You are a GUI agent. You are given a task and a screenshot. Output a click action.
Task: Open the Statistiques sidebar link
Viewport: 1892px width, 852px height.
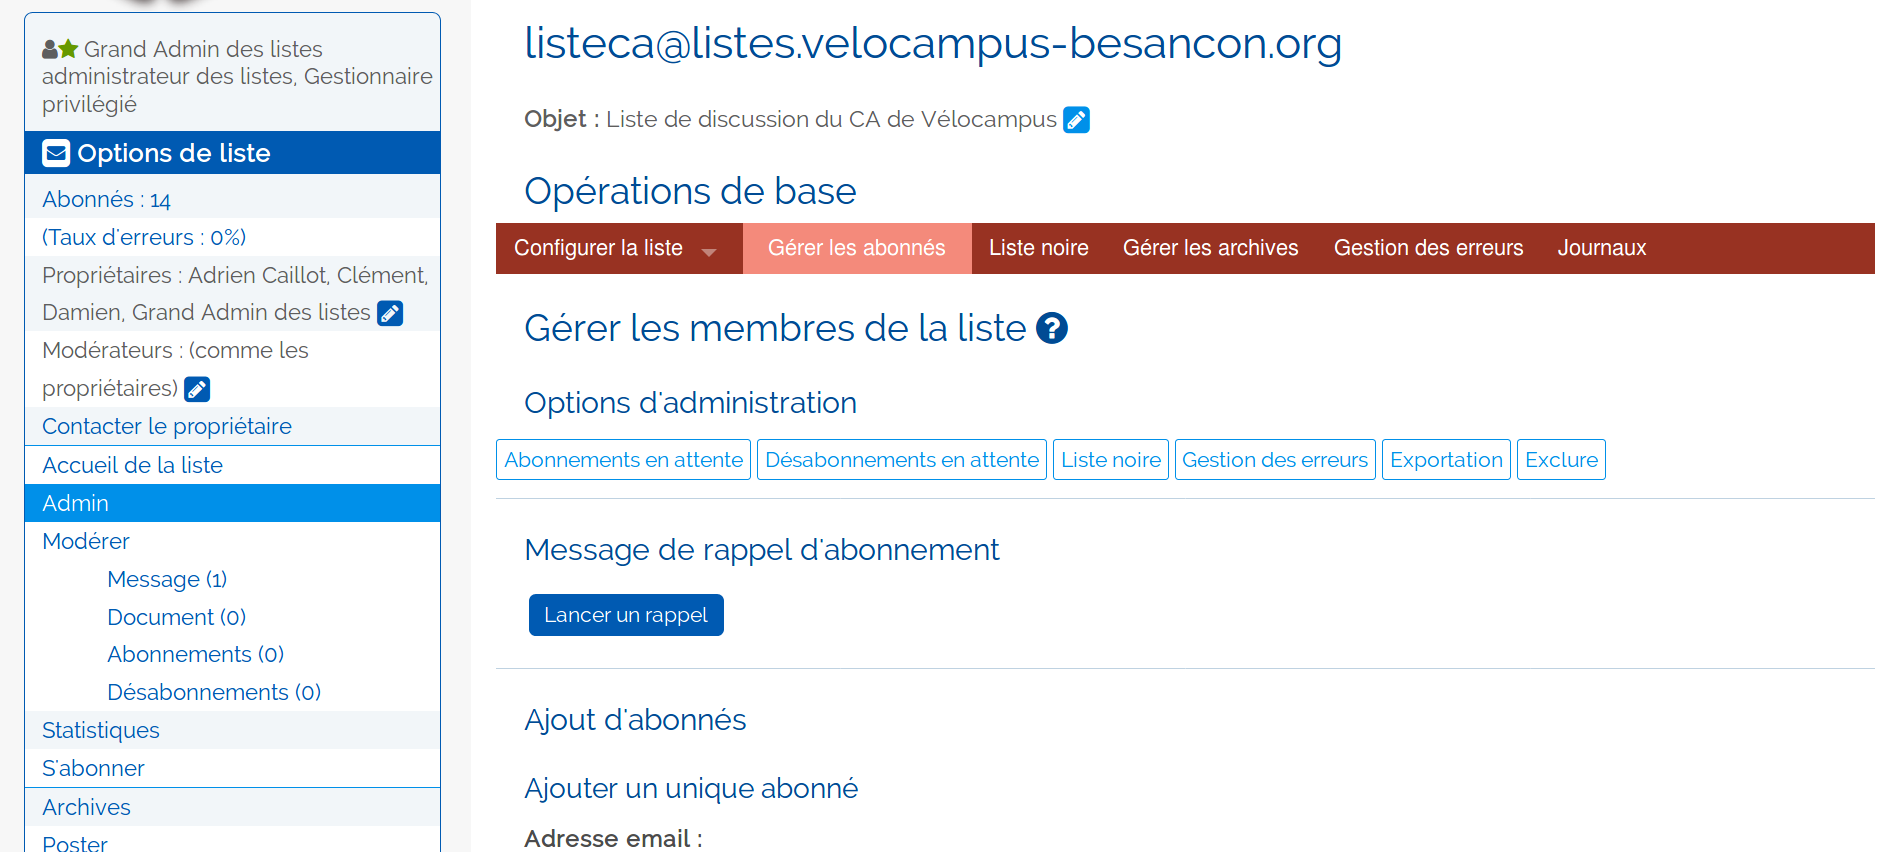click(x=101, y=730)
